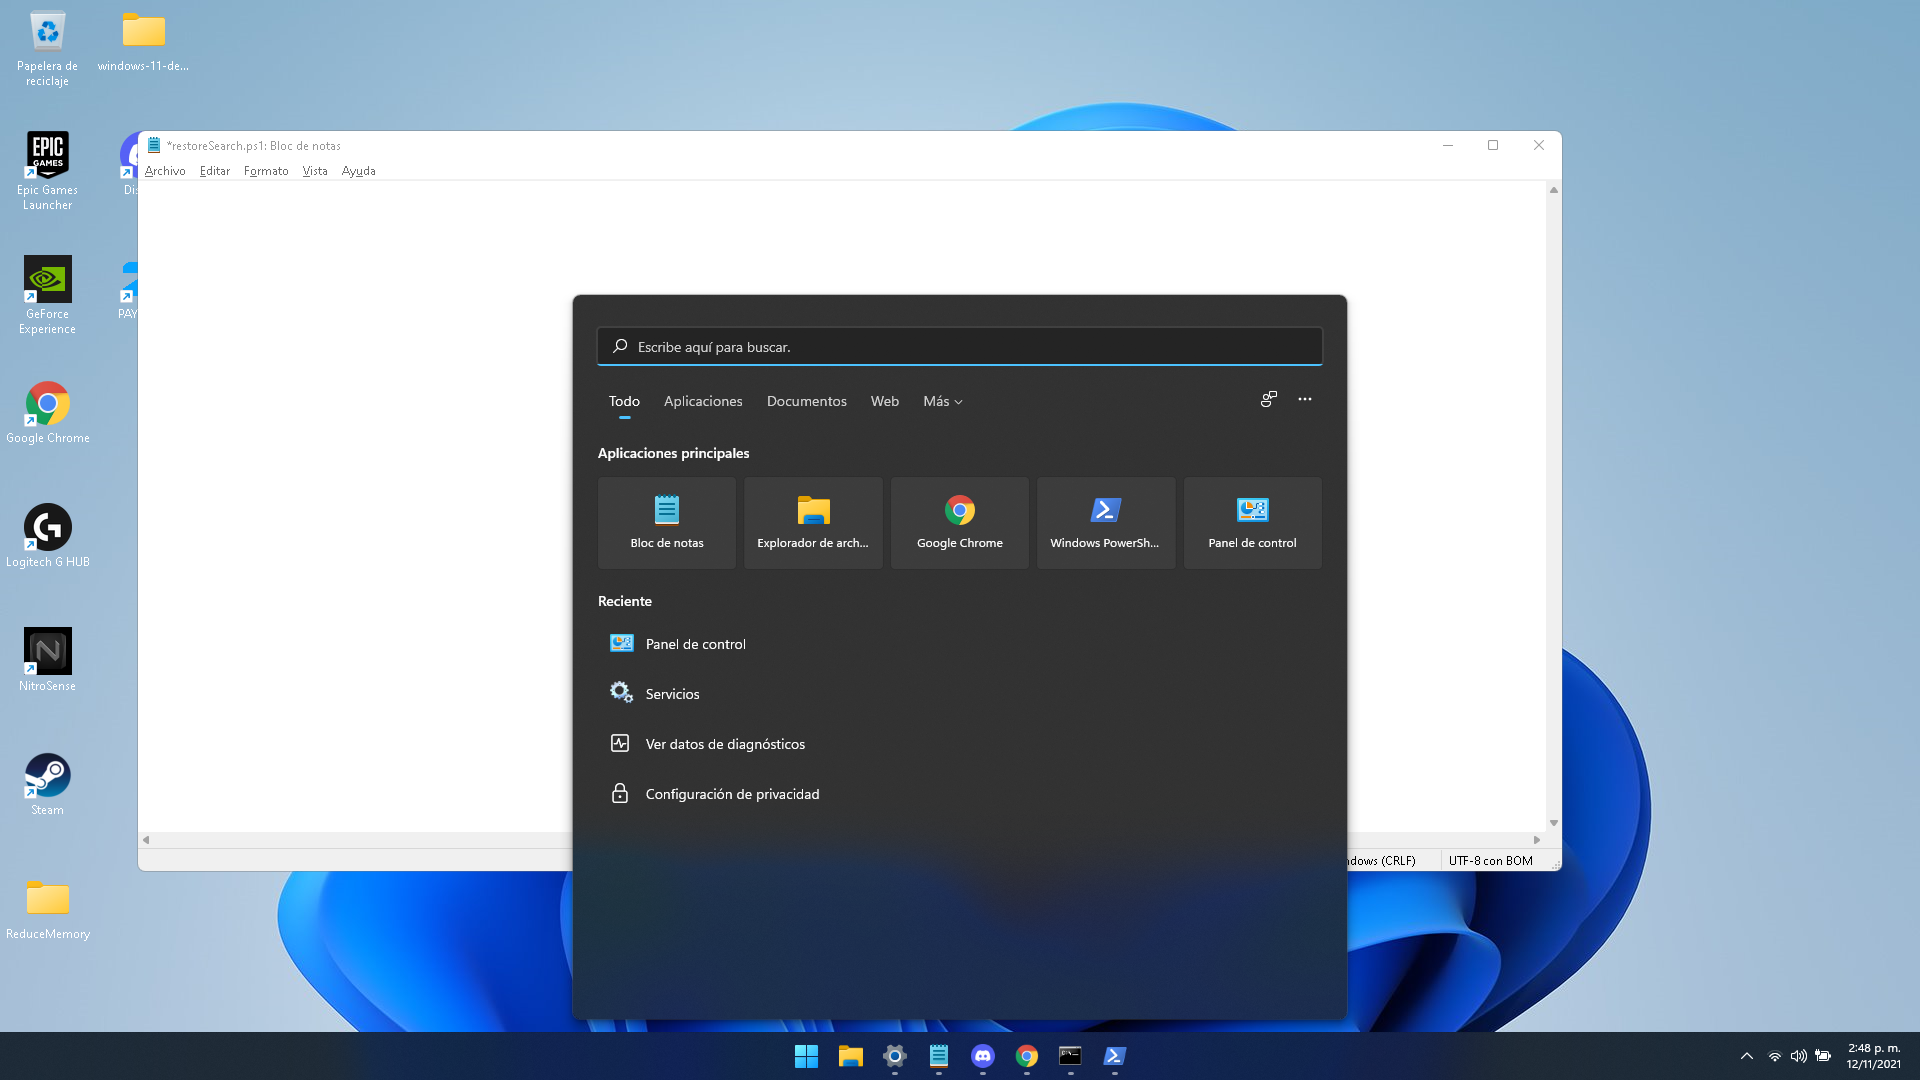Open Bloc de notas from top apps
Viewport: 1920px width, 1080px height.
point(666,522)
